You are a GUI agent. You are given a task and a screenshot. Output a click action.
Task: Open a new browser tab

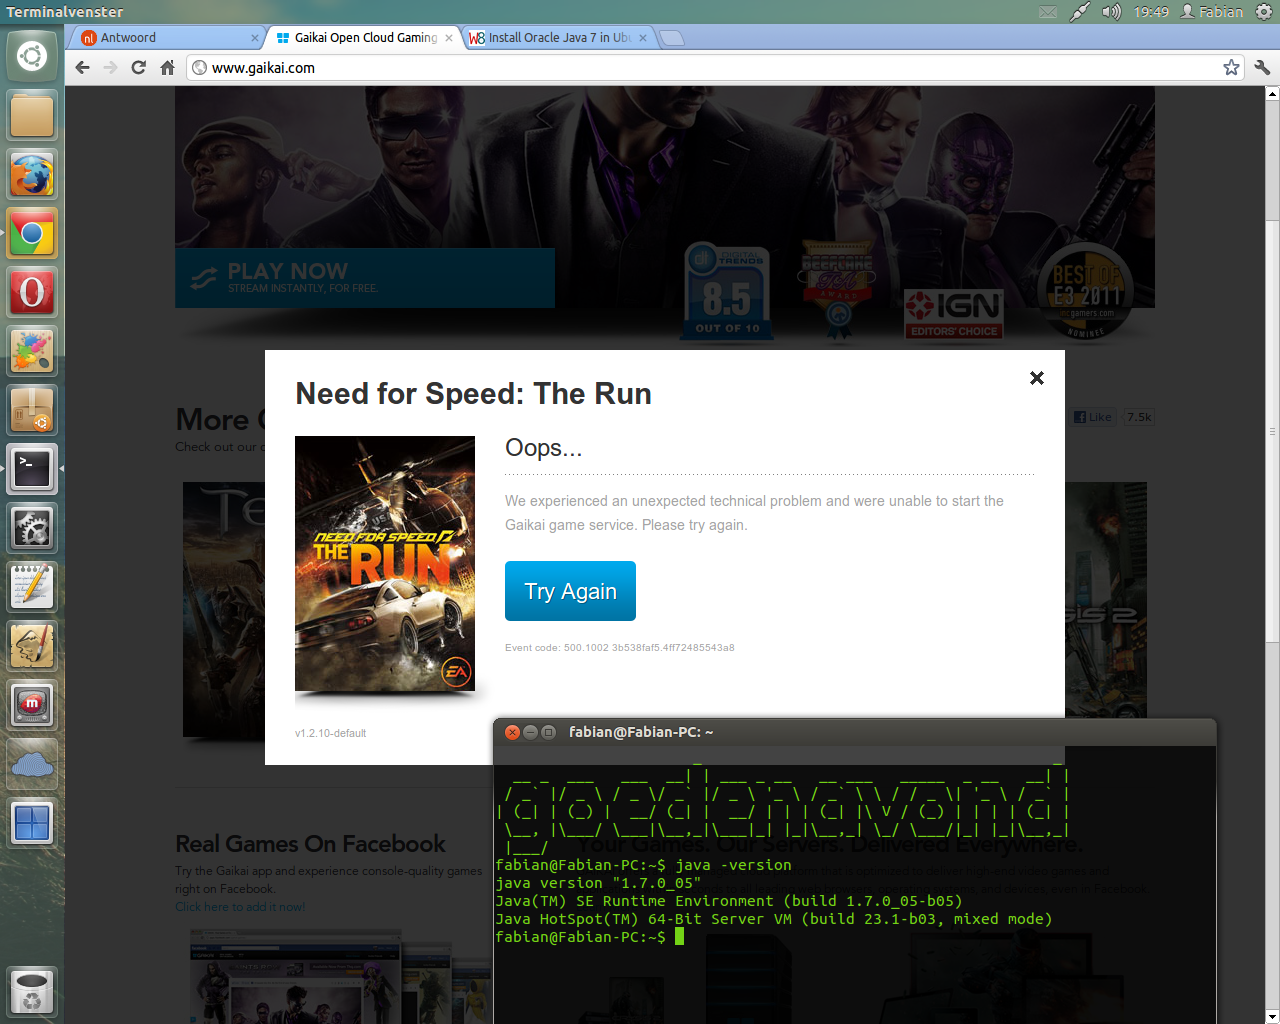point(673,38)
